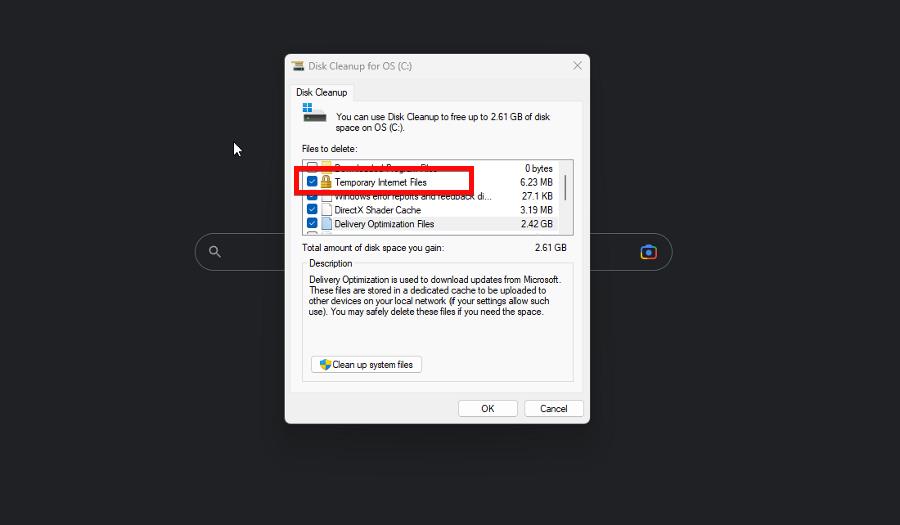Click the Cancel button
Image resolution: width=900 pixels, height=525 pixels.
coord(553,409)
